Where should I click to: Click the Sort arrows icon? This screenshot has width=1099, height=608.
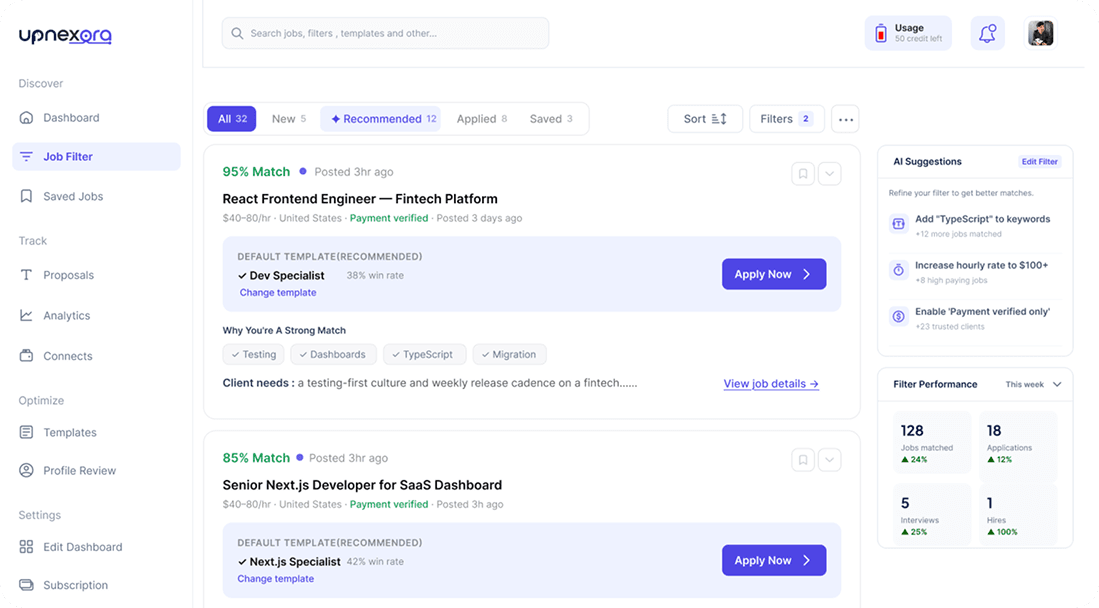coord(719,119)
